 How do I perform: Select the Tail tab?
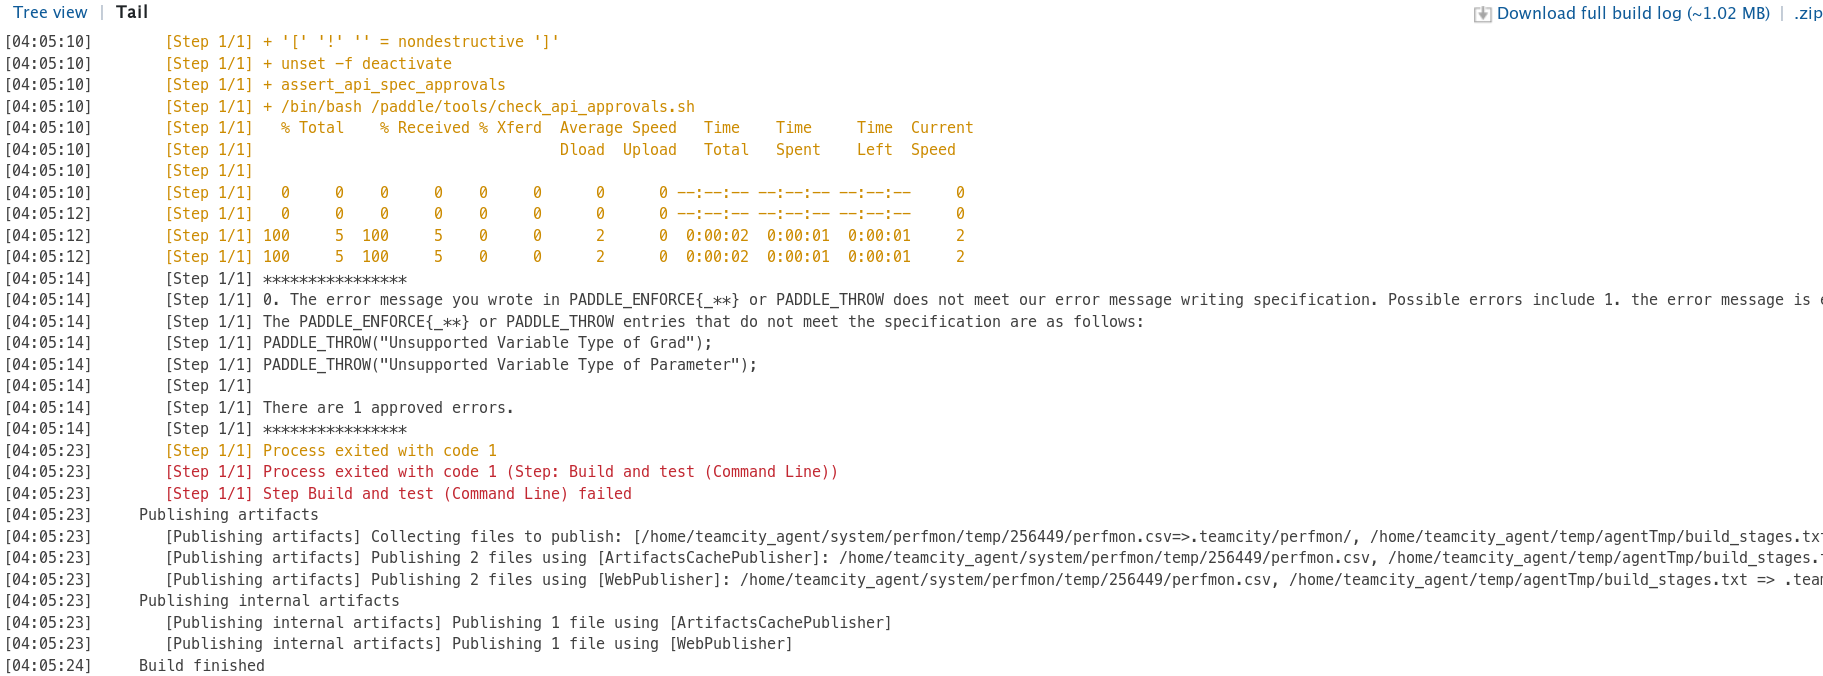coord(132,12)
